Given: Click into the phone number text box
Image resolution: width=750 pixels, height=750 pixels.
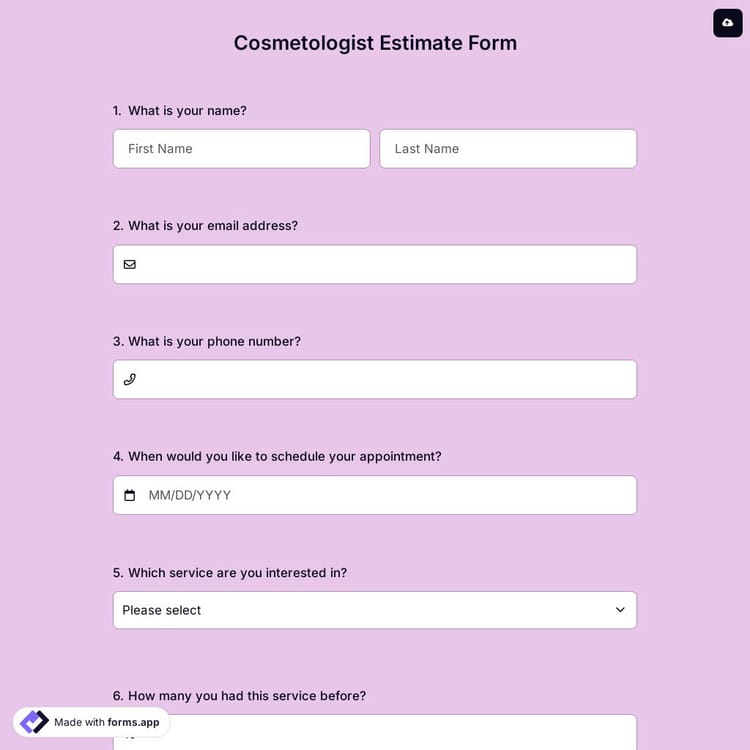Looking at the screenshot, I should coord(385,379).
